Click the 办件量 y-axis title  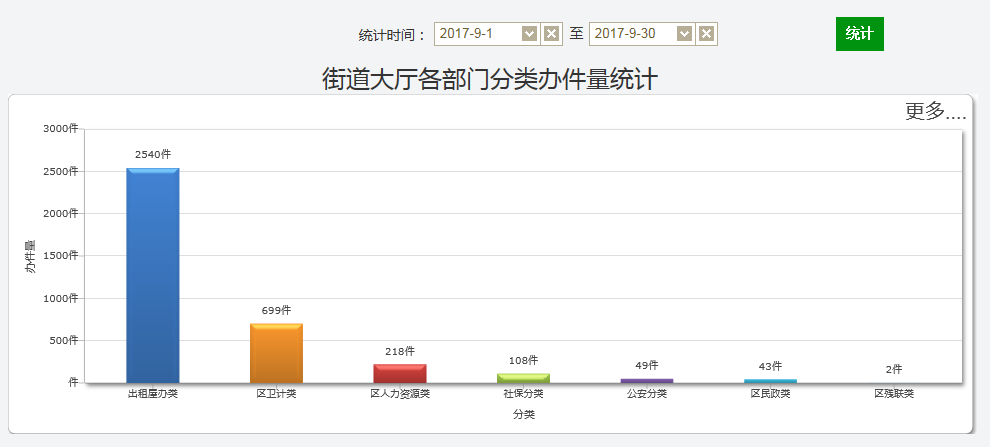pos(30,256)
